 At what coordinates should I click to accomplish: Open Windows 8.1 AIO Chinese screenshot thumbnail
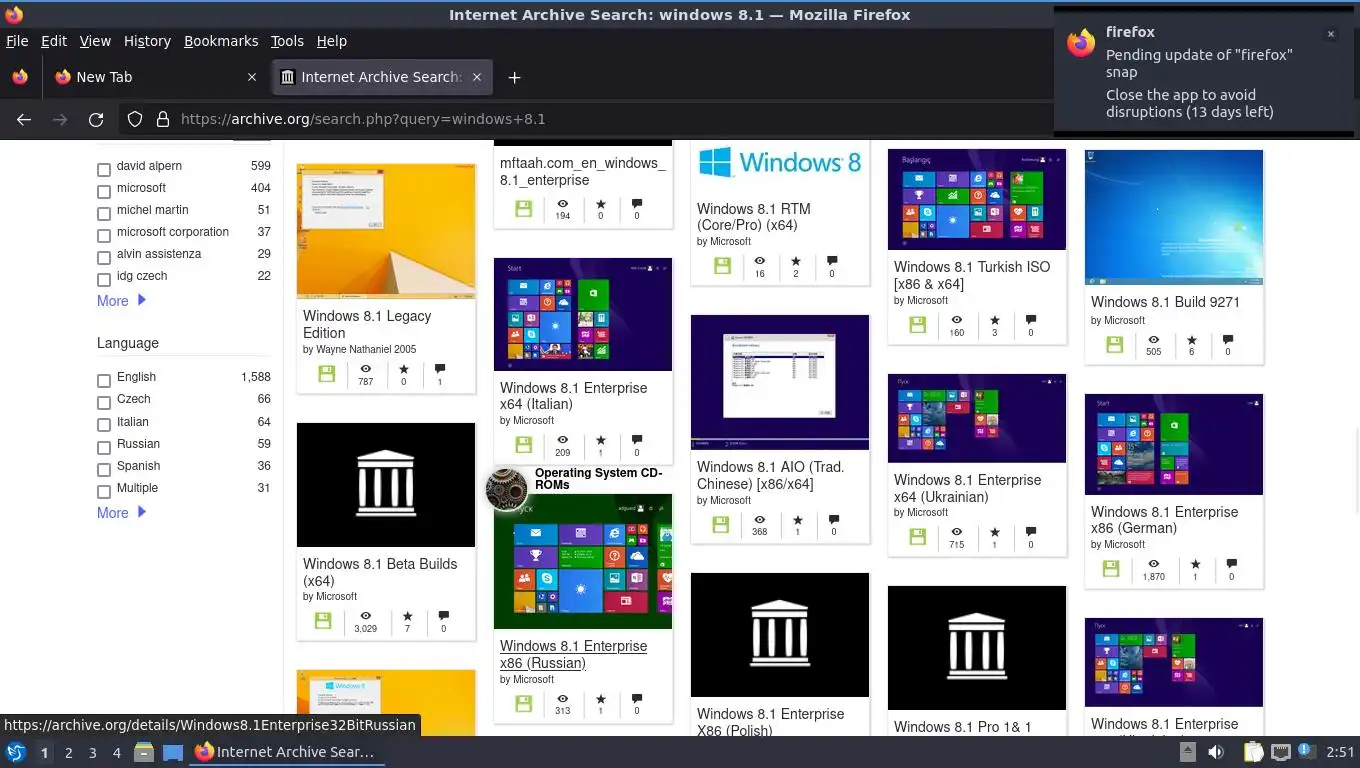pyautogui.click(x=780, y=382)
